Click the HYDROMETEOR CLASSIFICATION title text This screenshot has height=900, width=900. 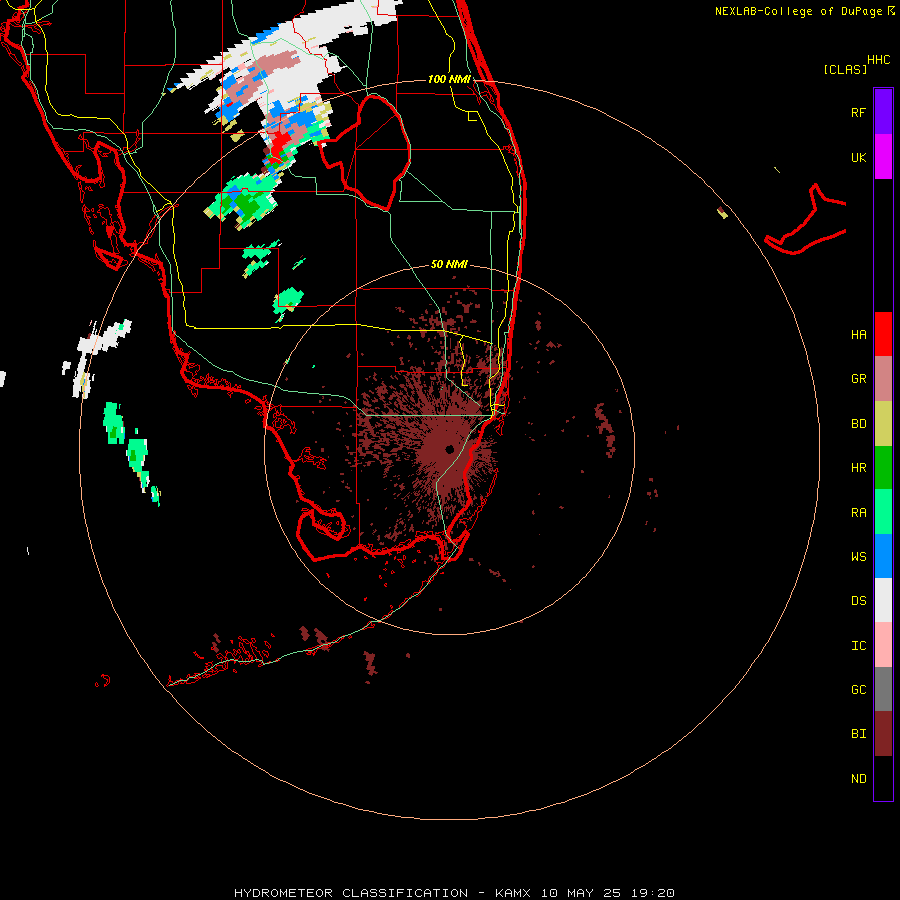pyautogui.click(x=351, y=893)
